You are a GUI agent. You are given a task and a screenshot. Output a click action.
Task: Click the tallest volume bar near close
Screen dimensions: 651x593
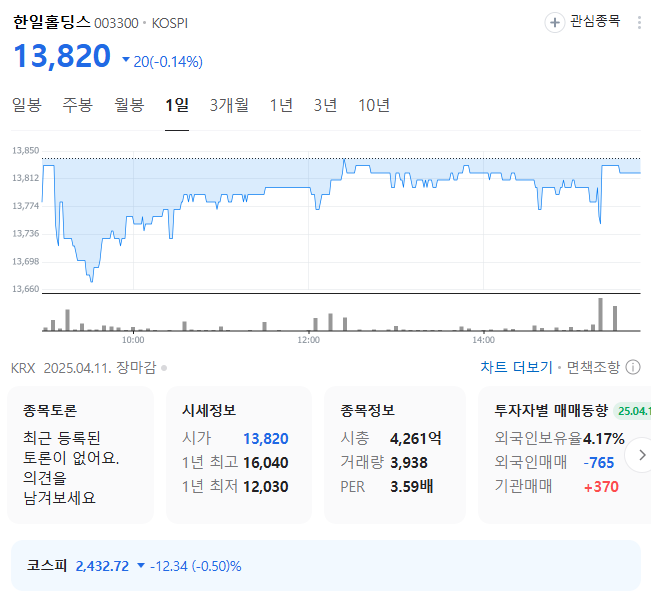click(x=600, y=314)
